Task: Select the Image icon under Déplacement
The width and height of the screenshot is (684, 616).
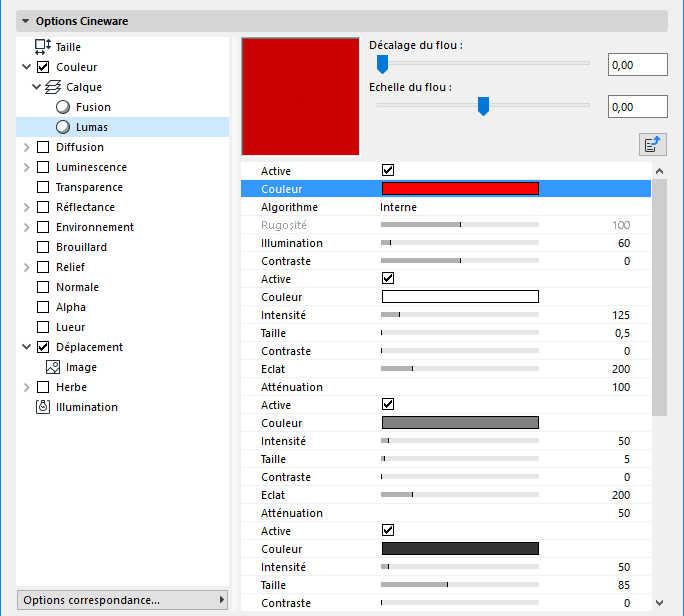Action: (x=53, y=367)
